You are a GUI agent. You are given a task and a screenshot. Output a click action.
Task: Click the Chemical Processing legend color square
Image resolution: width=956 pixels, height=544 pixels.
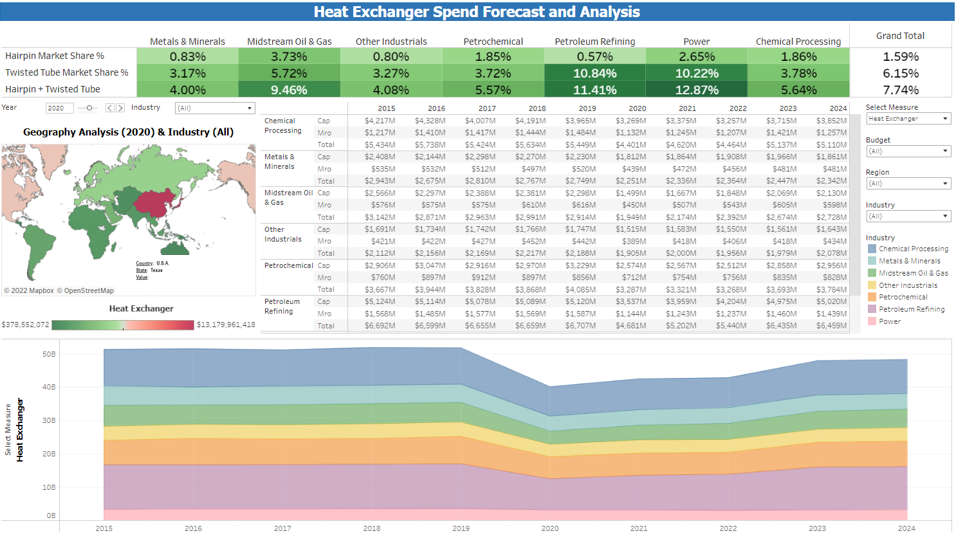[x=872, y=249]
